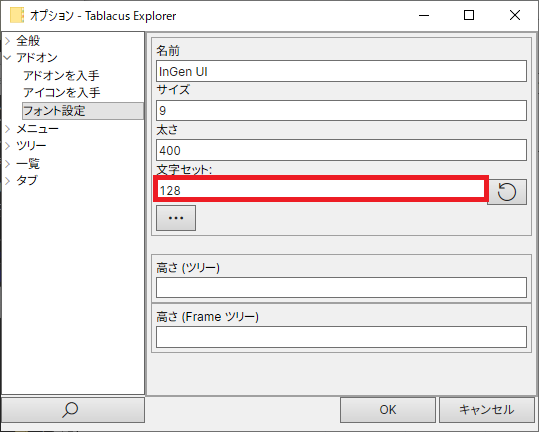Minimize the オプション window
539x432 pixels.
[x=424, y=15]
